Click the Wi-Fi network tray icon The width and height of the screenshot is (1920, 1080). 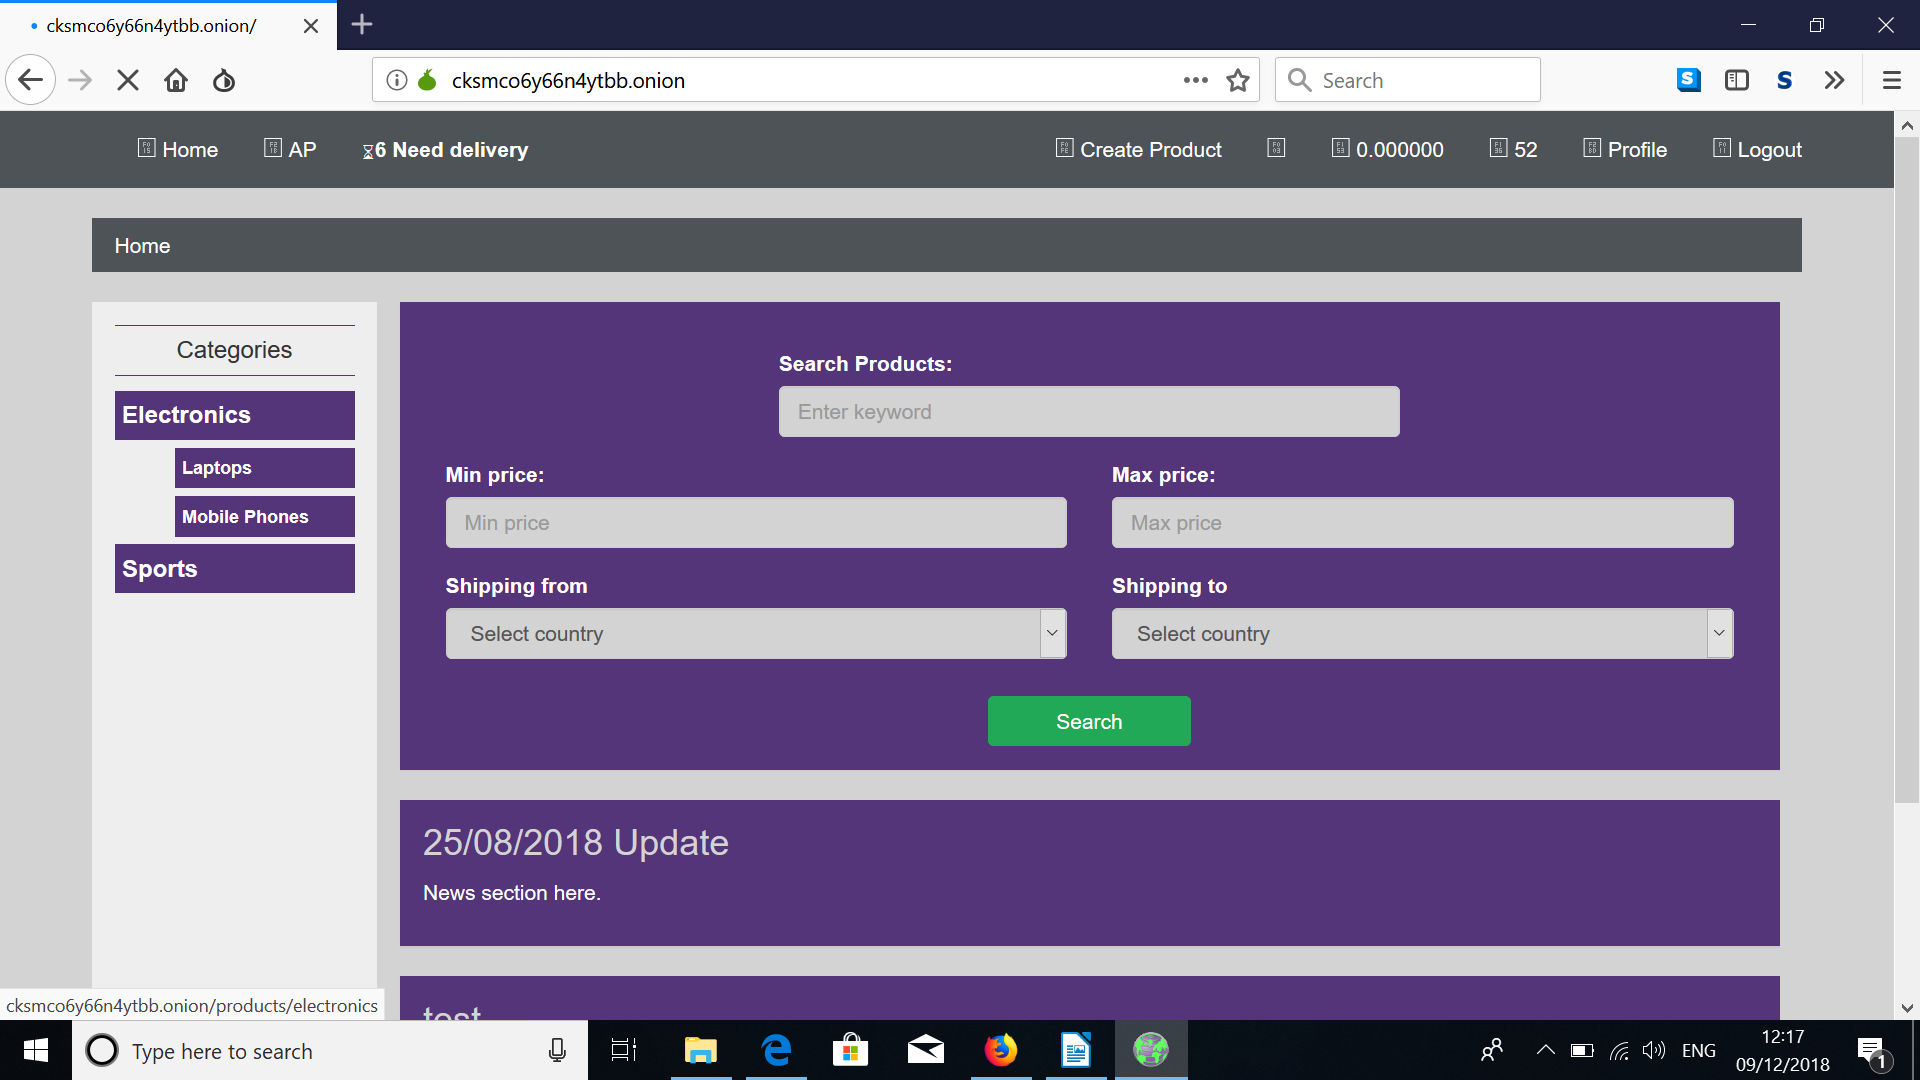pos(1619,1050)
